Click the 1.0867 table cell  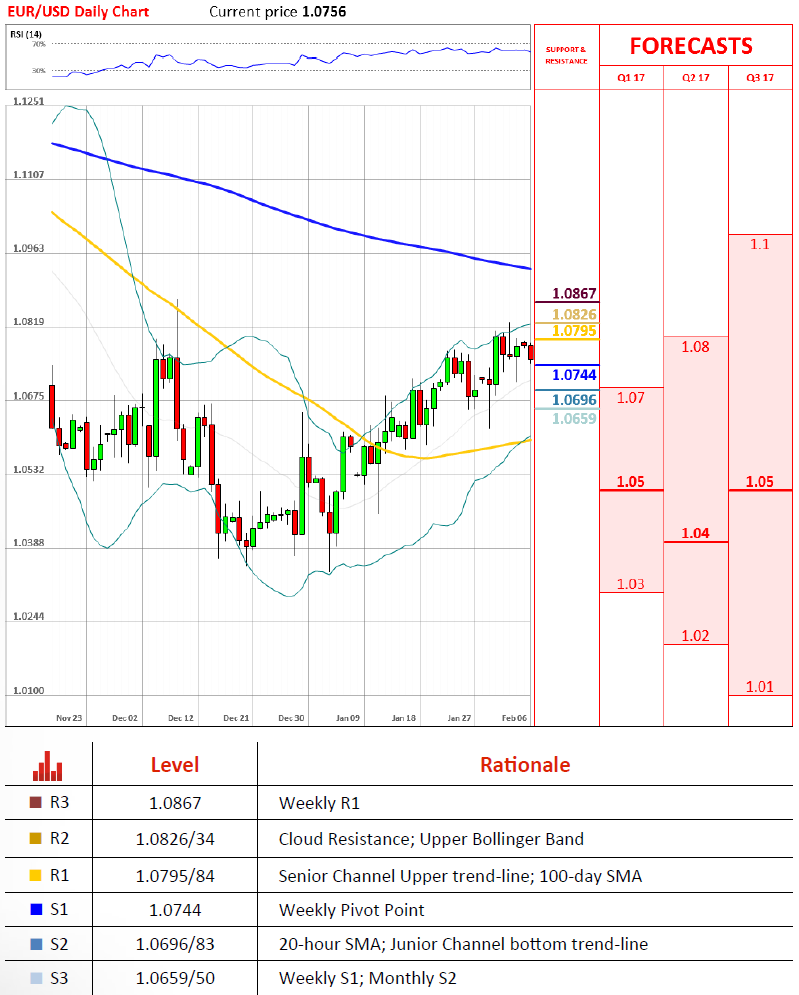pyautogui.click(x=175, y=803)
